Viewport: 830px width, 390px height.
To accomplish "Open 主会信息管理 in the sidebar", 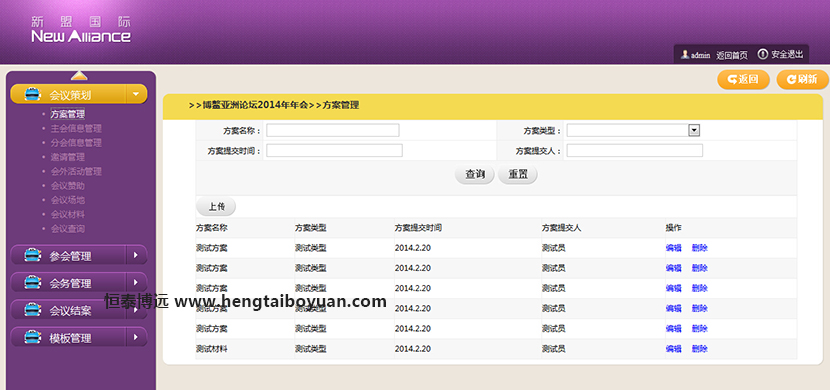I will 76,128.
